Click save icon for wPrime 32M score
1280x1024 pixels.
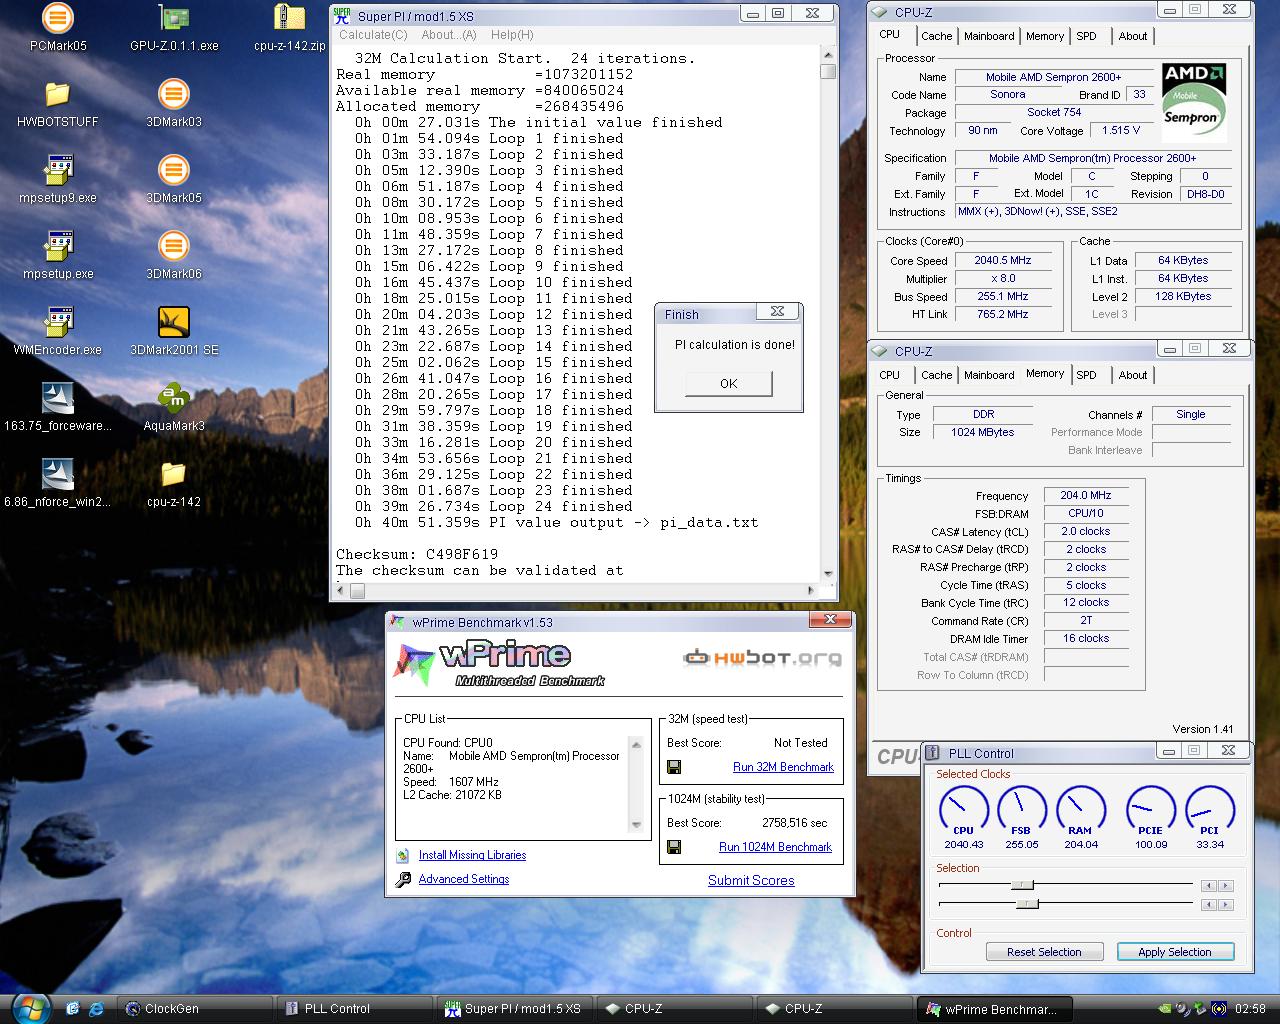pyautogui.click(x=674, y=767)
